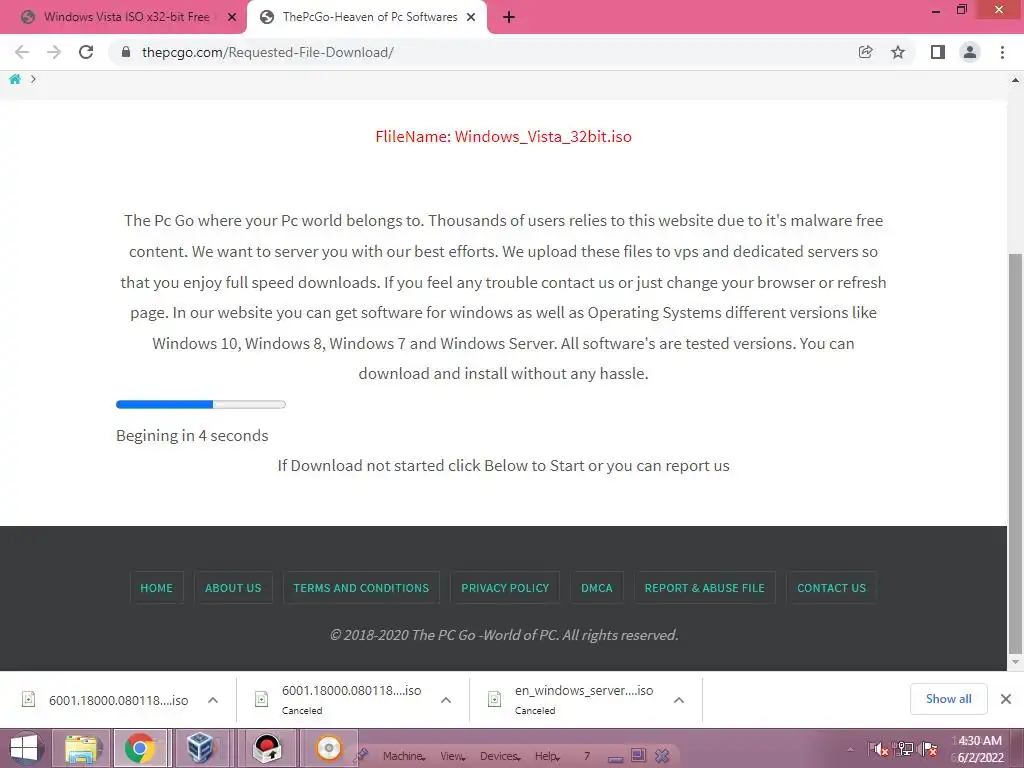This screenshot has width=1024, height=768.
Task: Reload the thepcgo.com page
Action: [86, 52]
